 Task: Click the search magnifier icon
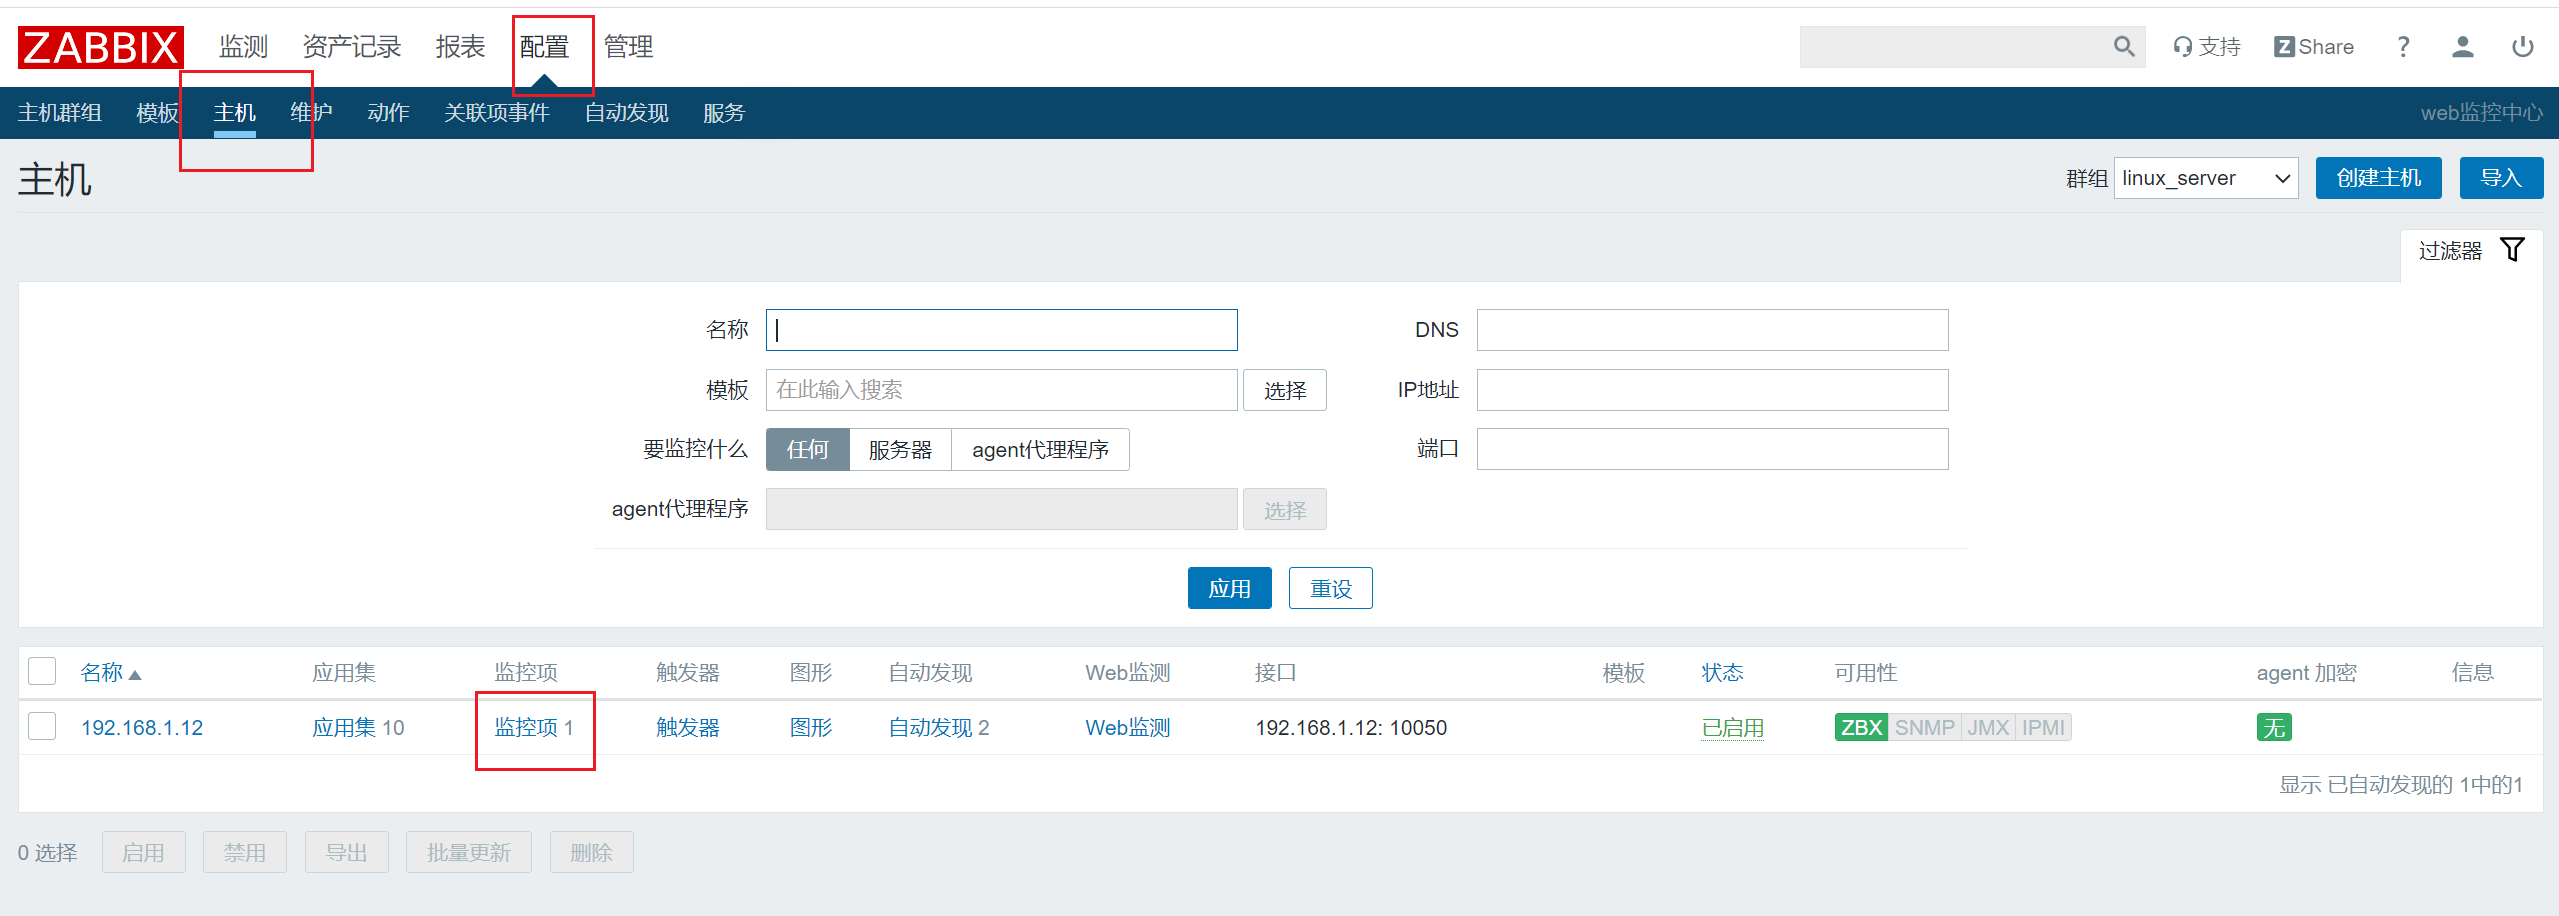pos(2124,47)
